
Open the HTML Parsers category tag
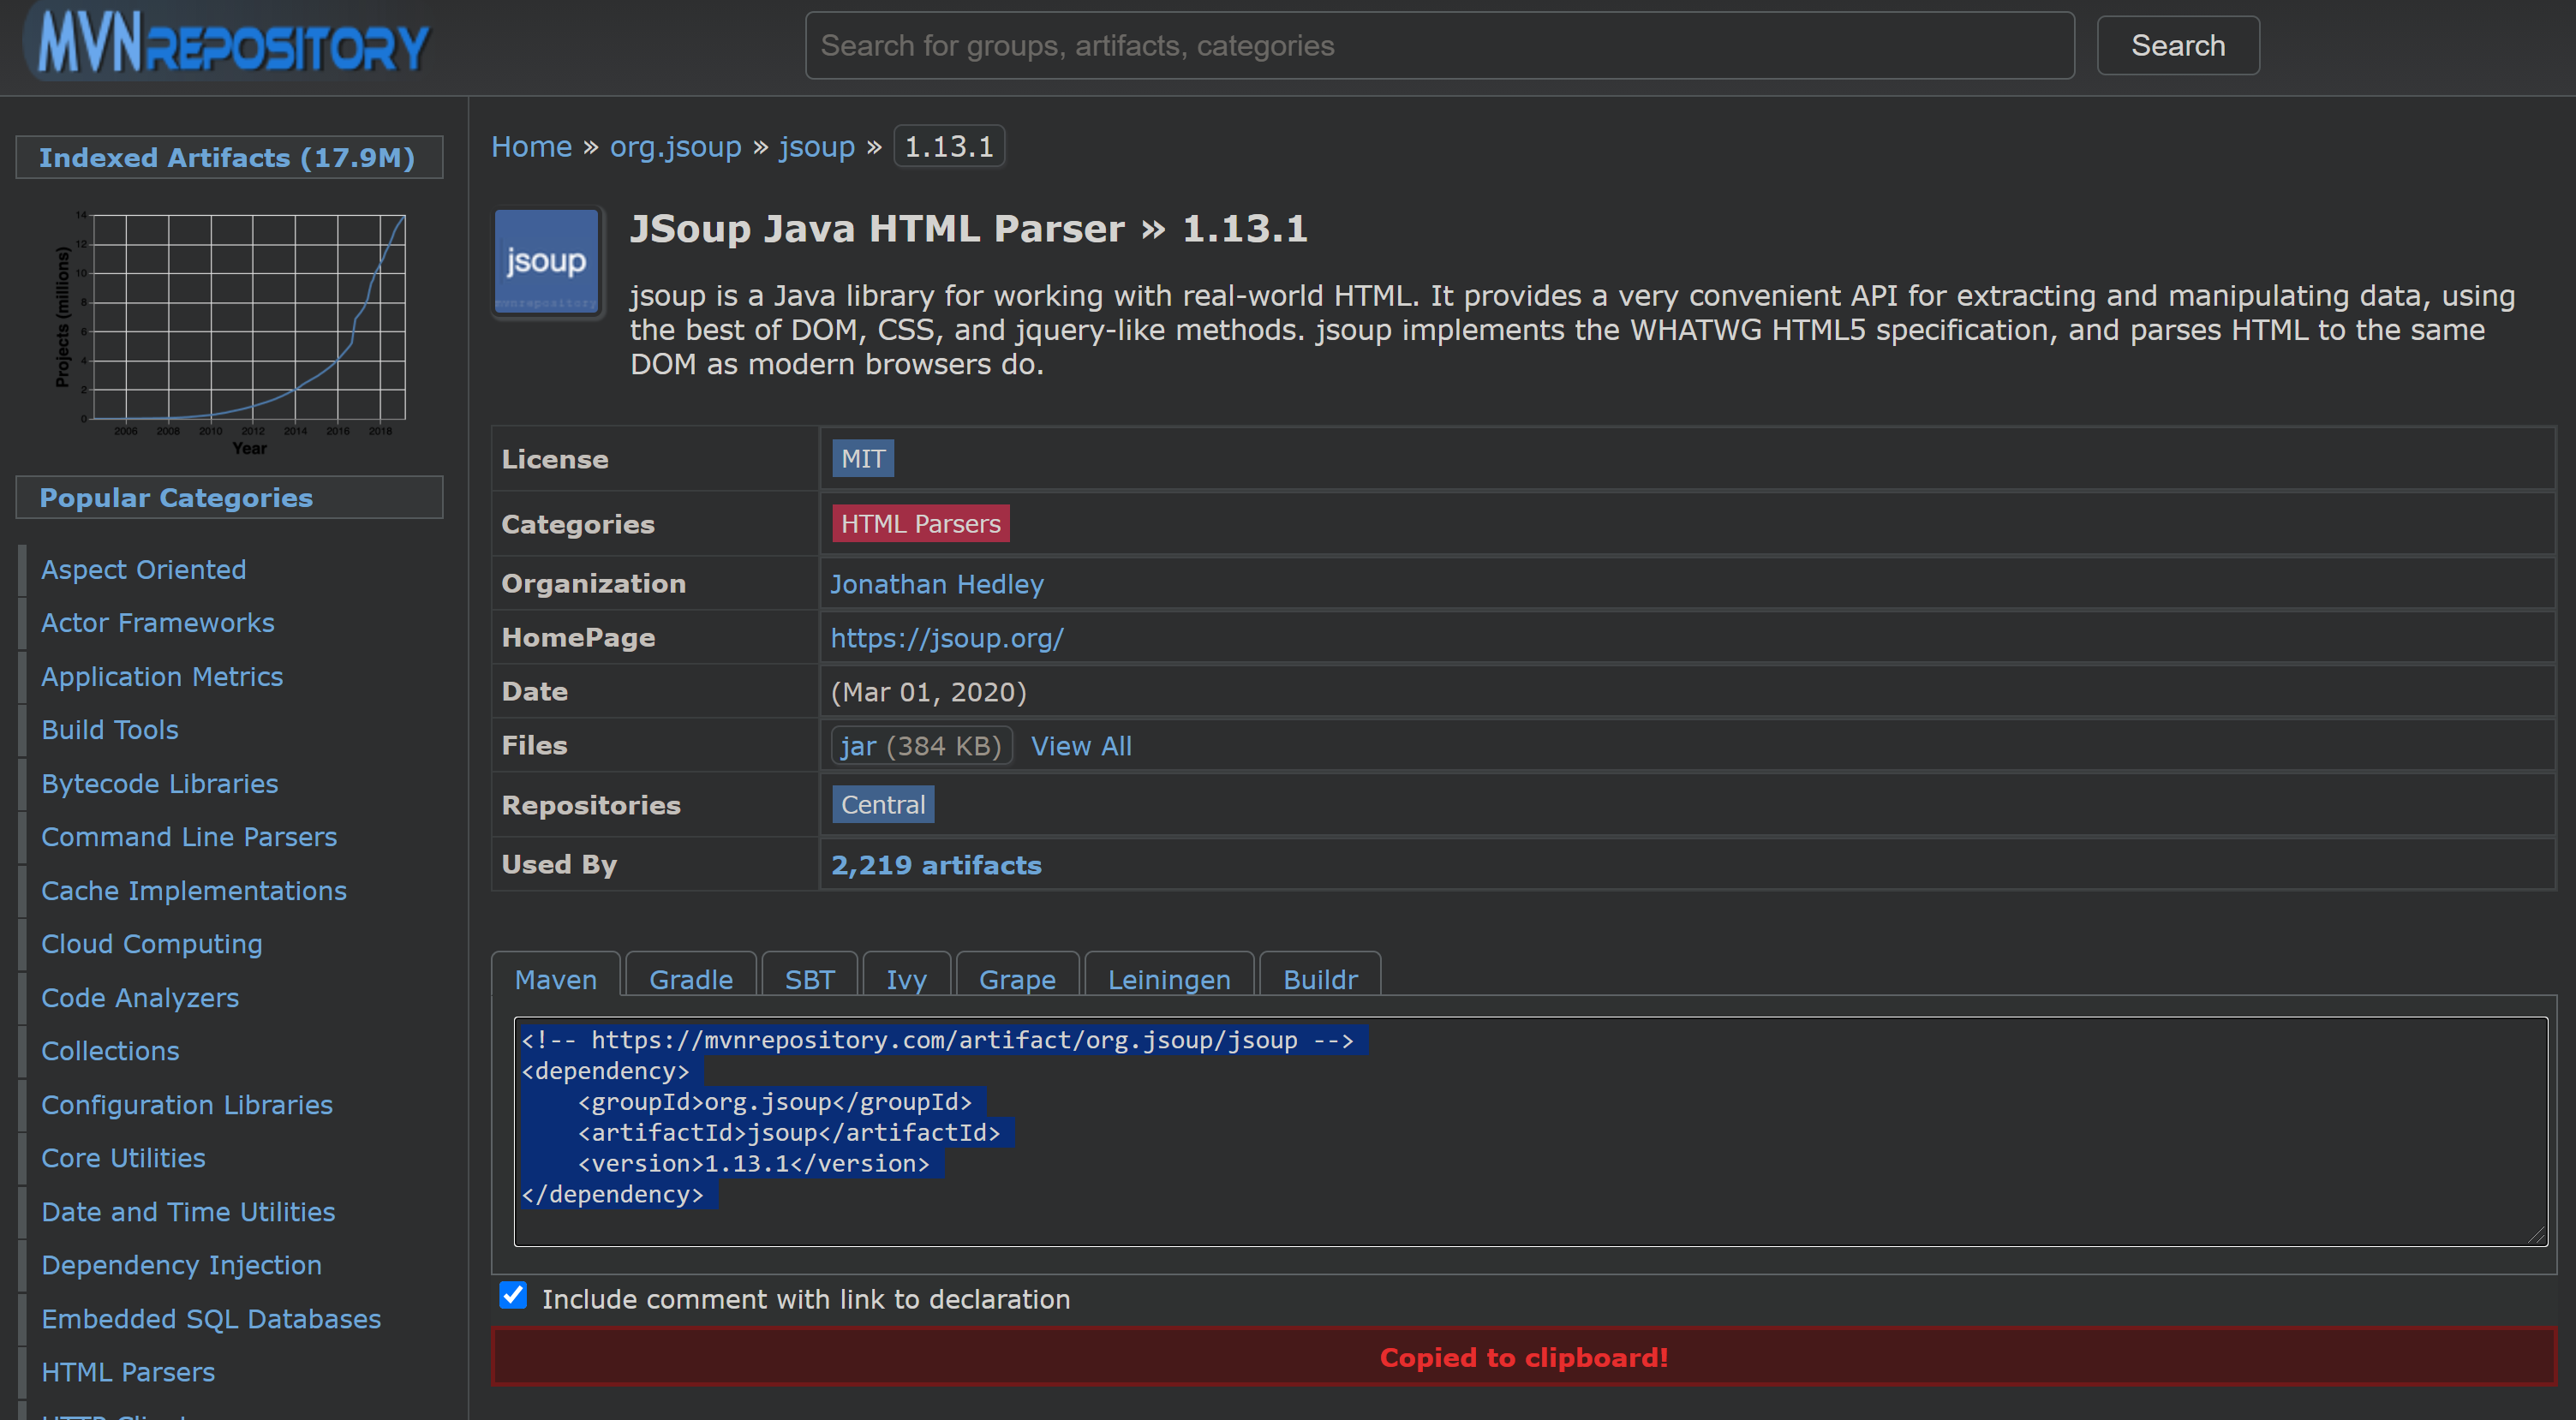[920, 523]
